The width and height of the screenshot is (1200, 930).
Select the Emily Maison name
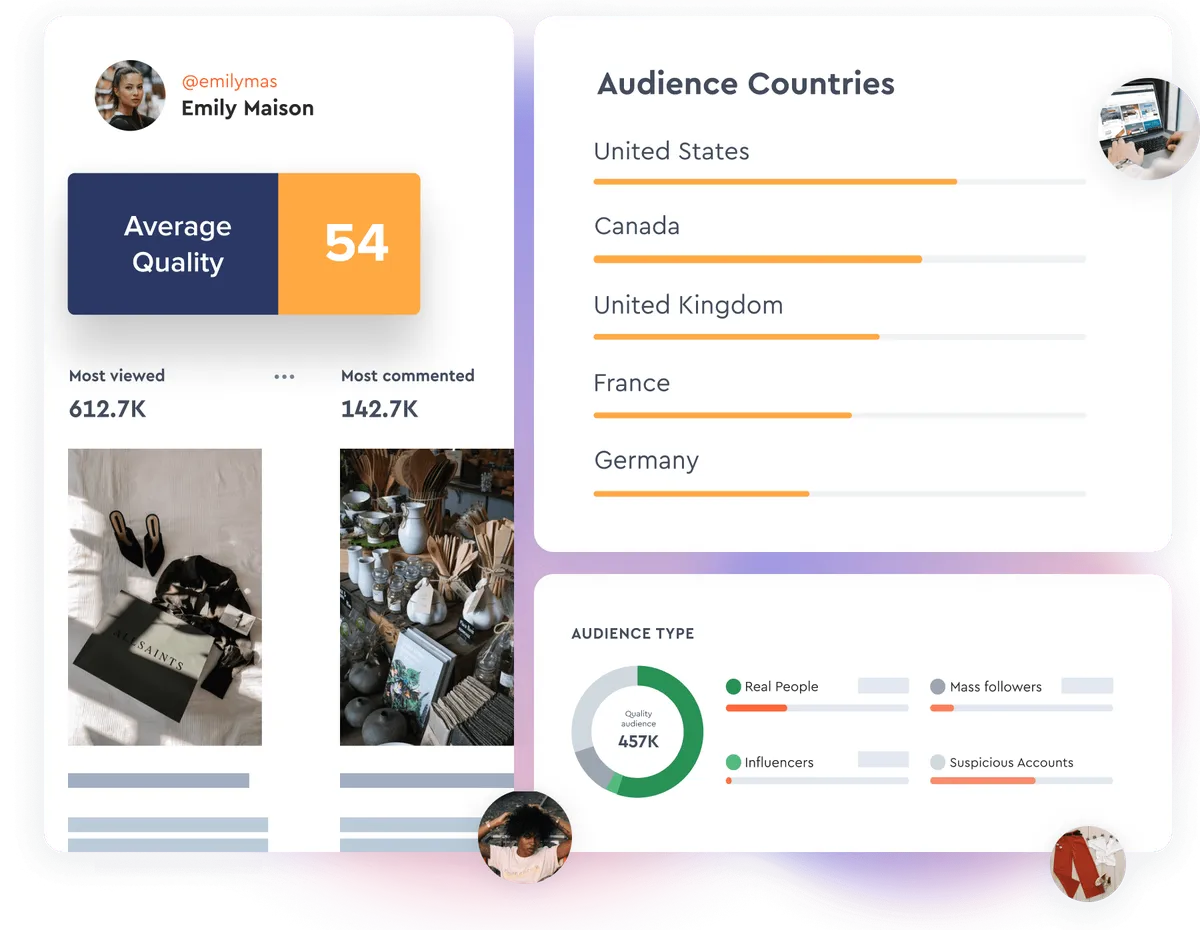[247, 108]
